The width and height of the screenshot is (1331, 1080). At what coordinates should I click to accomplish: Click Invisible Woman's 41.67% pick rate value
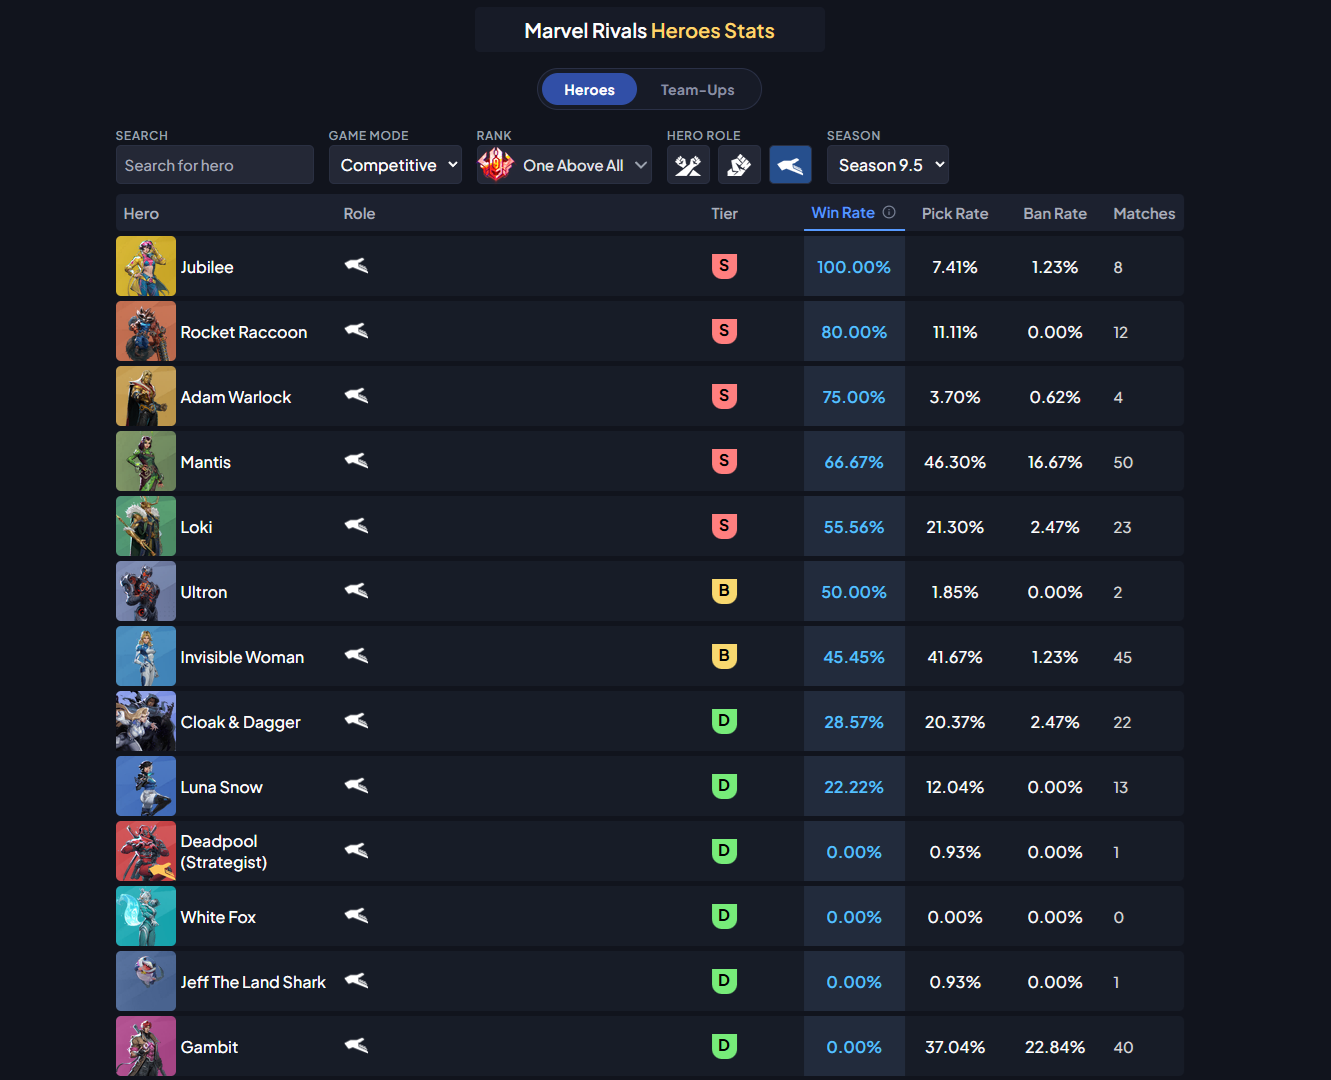coord(955,657)
